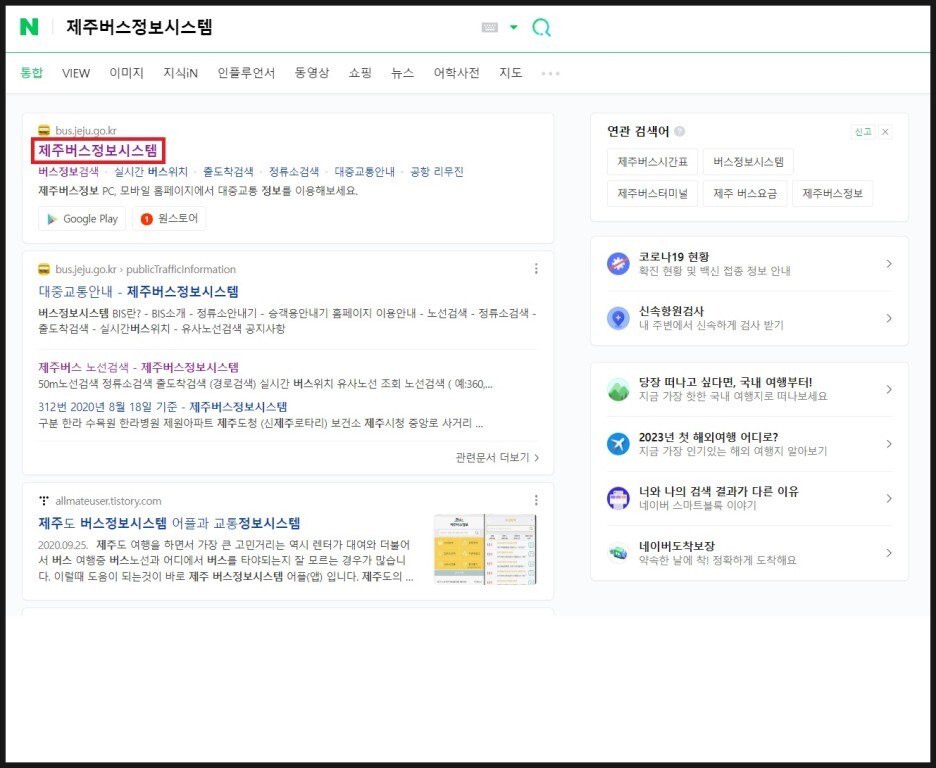The height and width of the screenshot is (768, 936).
Task: Expand more tabs with three dots
Action: pyautogui.click(x=550, y=73)
